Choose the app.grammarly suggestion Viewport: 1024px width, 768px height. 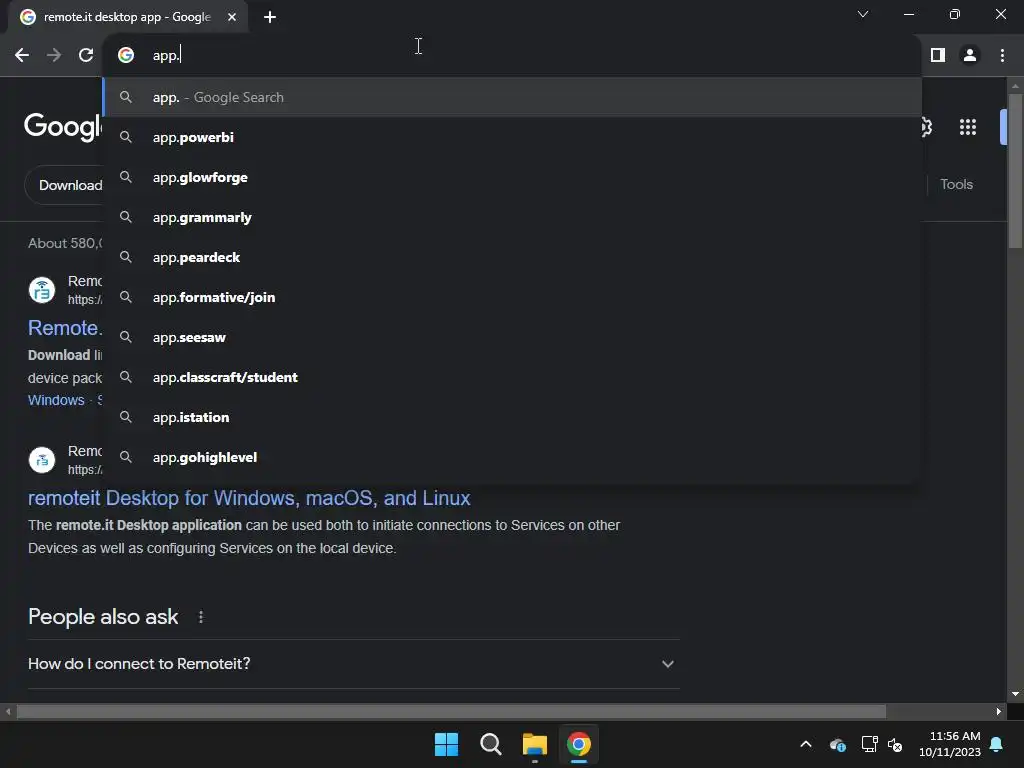(512, 217)
